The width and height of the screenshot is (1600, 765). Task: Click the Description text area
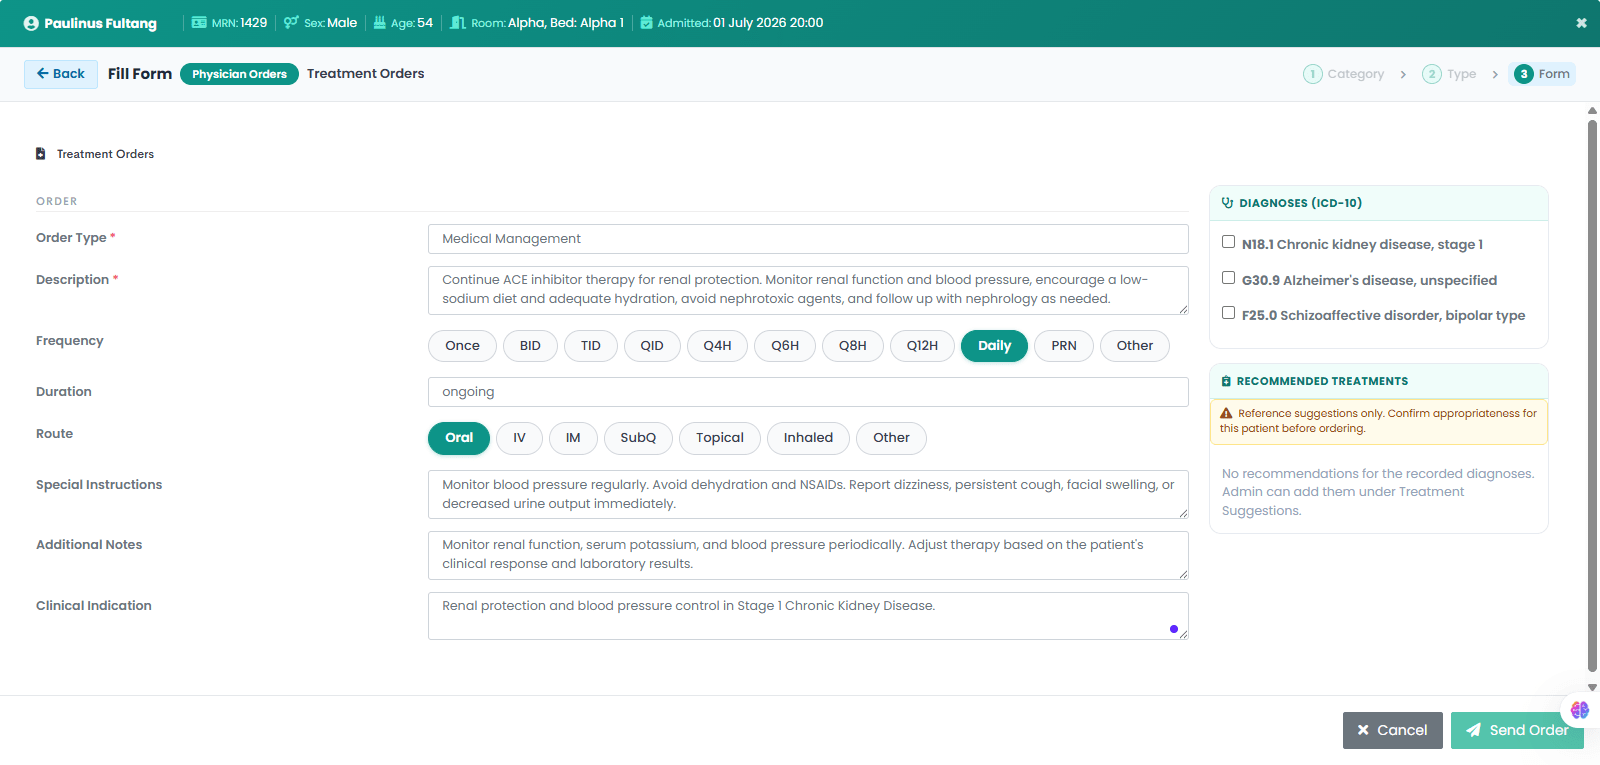808,290
